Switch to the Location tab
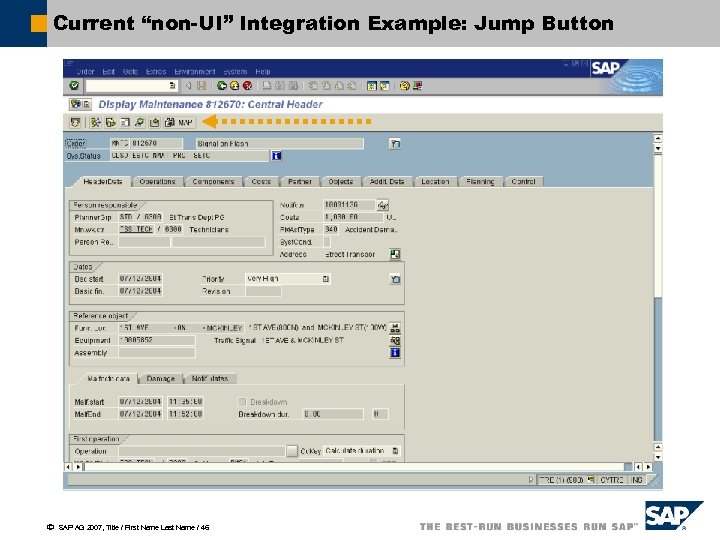The image size is (720, 540). tap(435, 181)
